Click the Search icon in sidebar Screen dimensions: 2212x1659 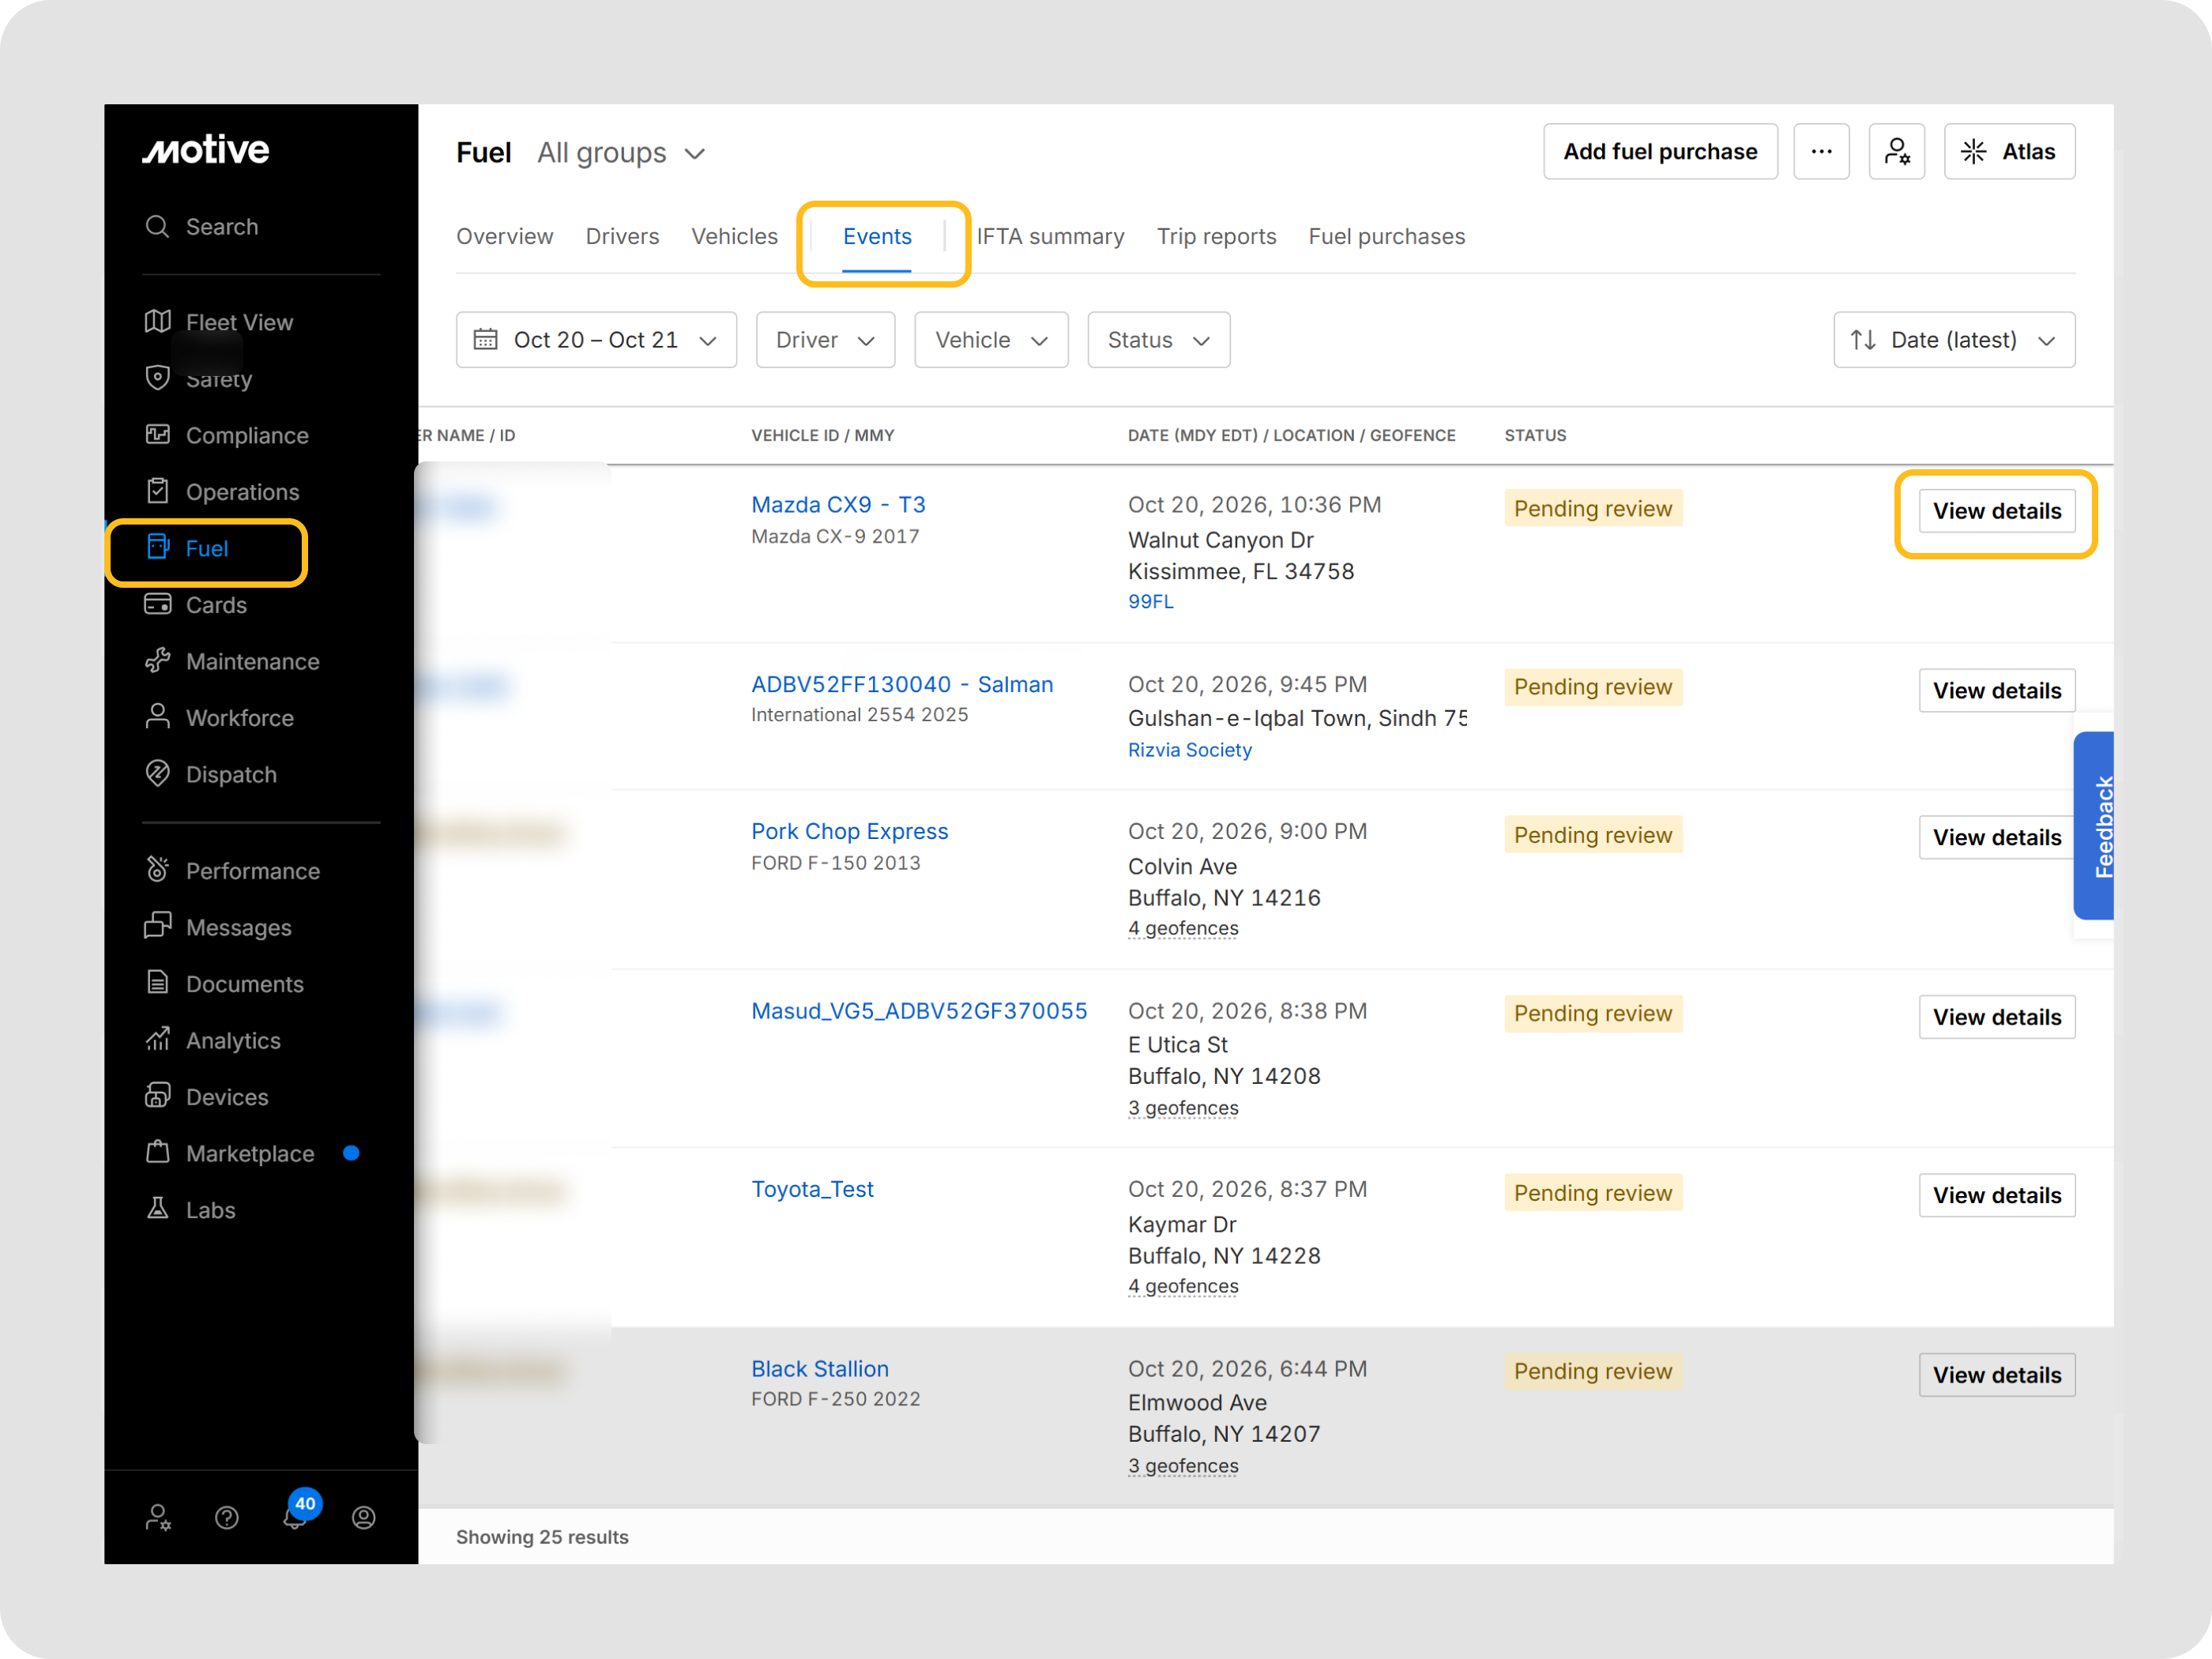[x=157, y=227]
